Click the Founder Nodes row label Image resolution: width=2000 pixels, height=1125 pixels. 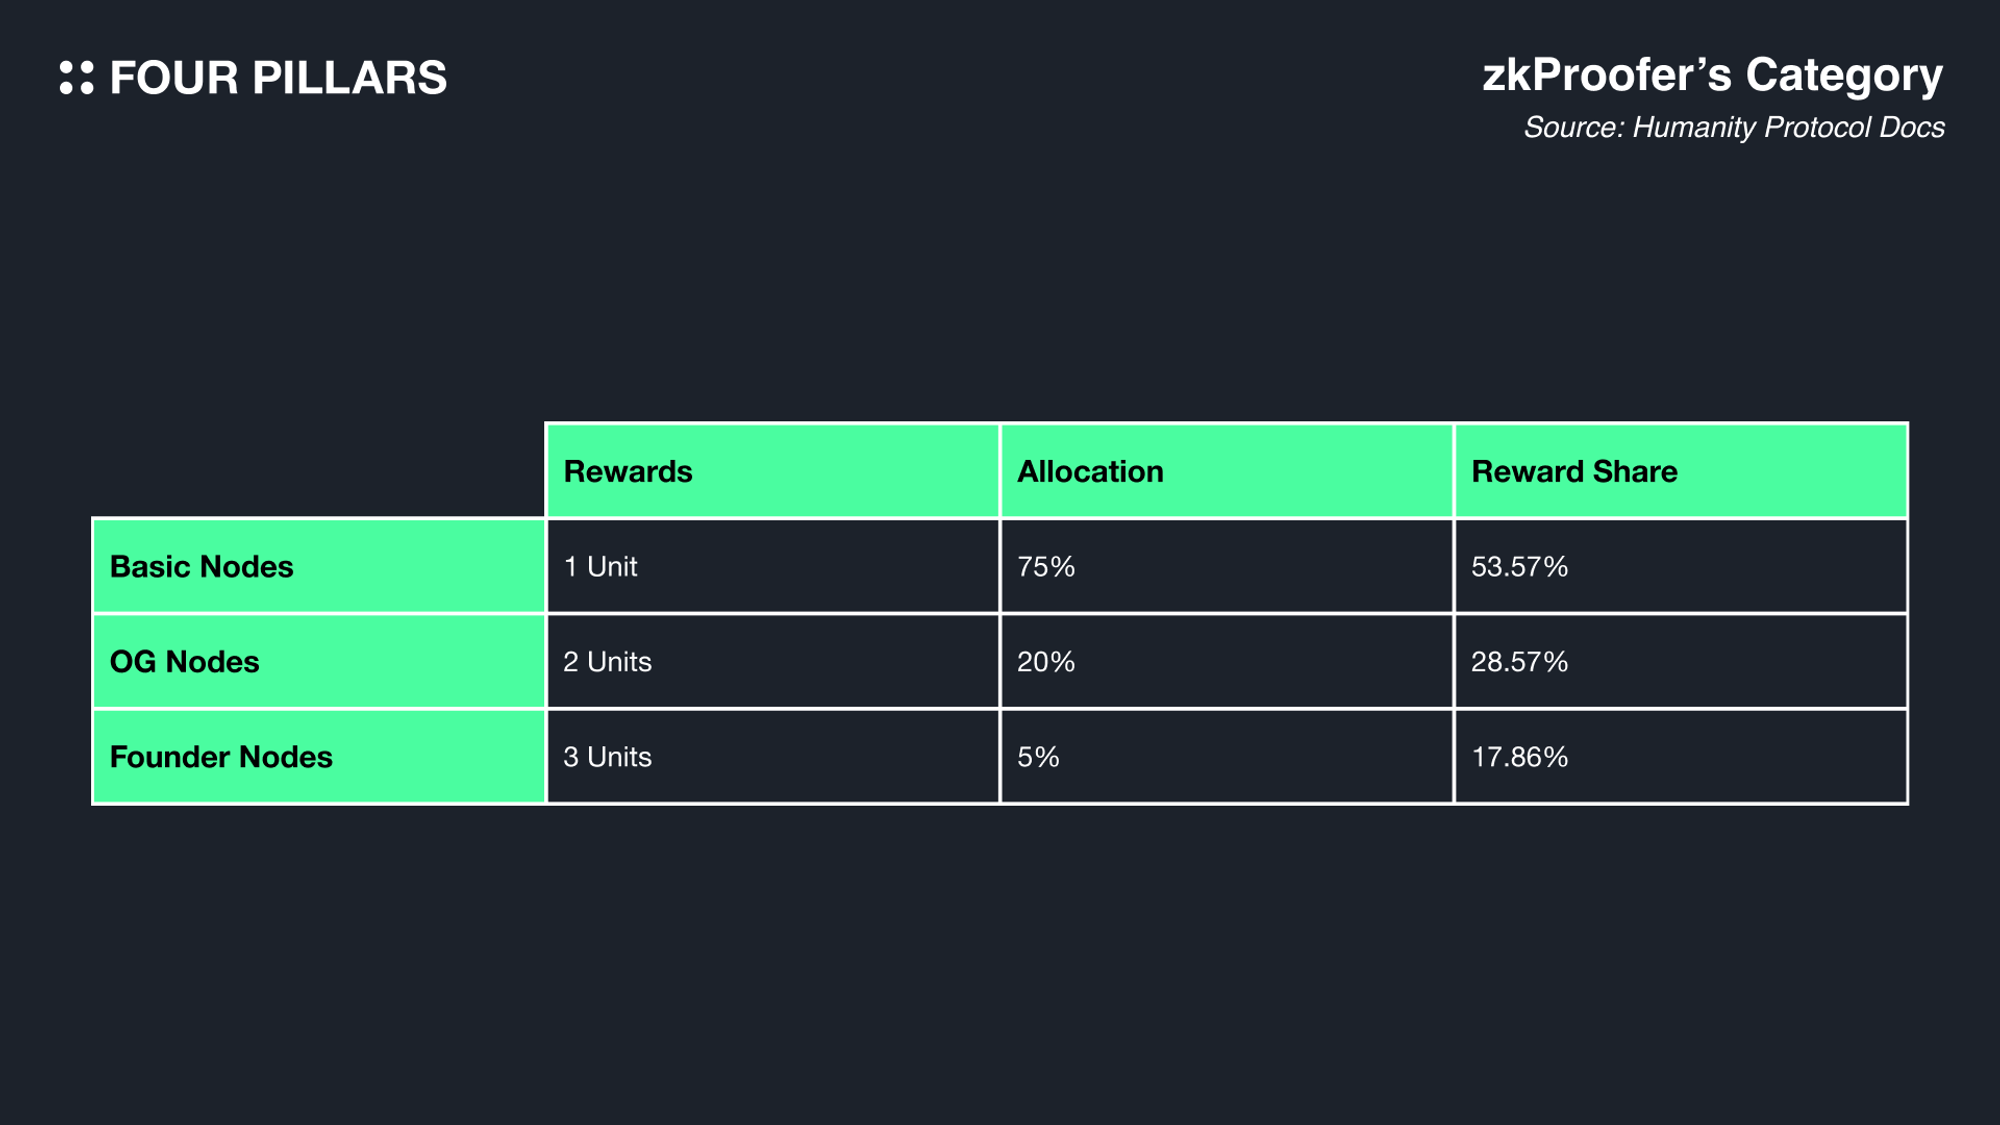click(x=221, y=757)
